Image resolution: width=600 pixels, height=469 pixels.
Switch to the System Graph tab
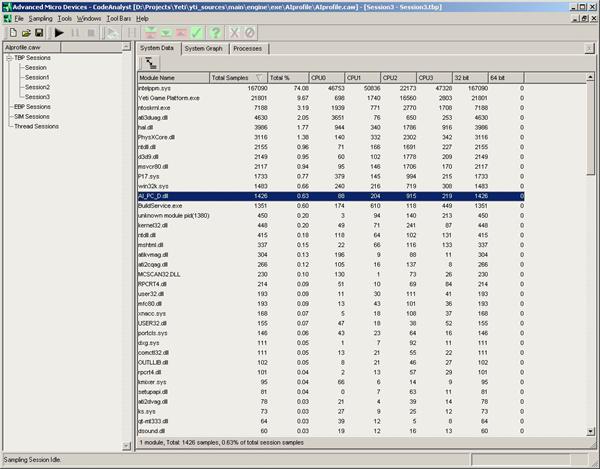204,47
